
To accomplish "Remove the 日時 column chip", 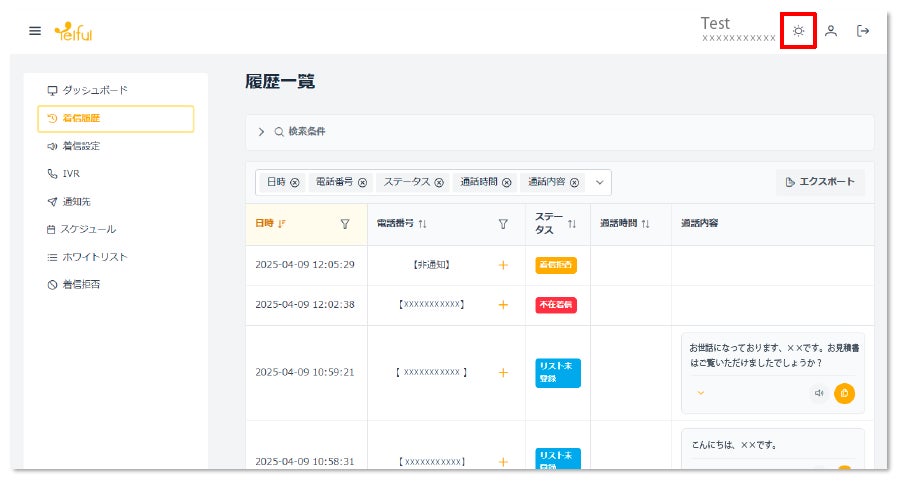I will [294, 183].
